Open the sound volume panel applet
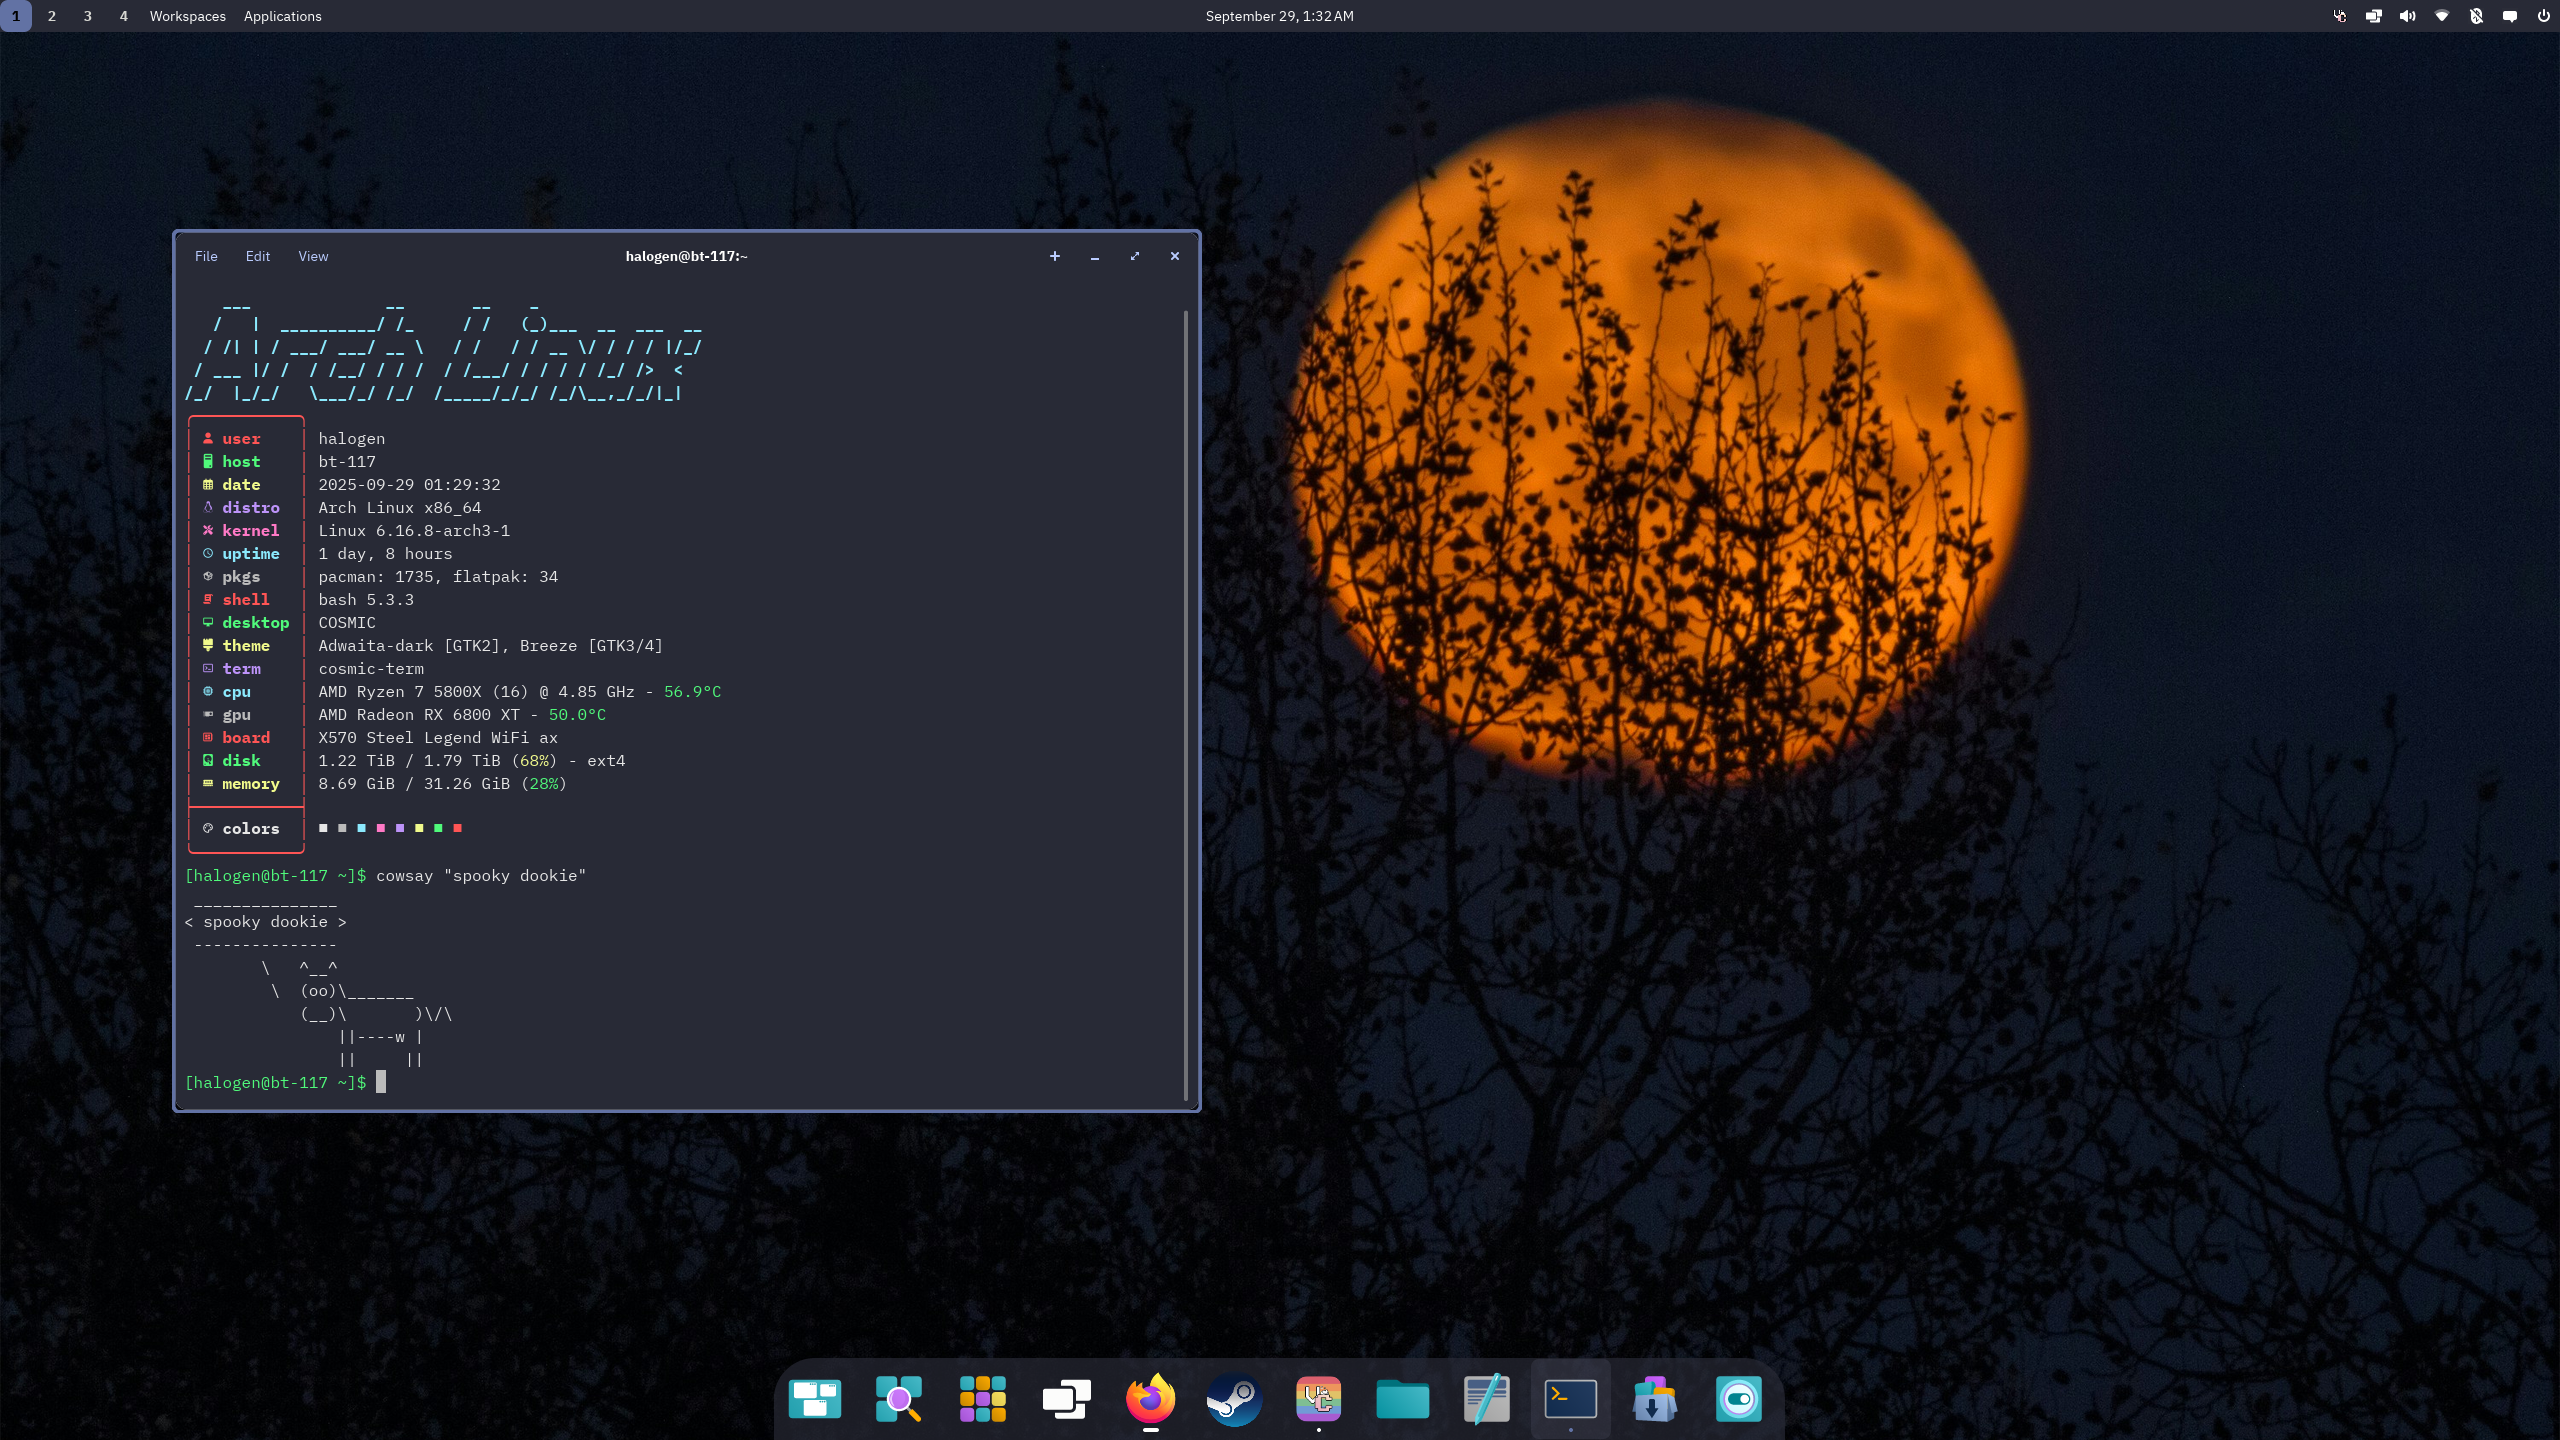The height and width of the screenshot is (1440, 2560). point(2407,16)
